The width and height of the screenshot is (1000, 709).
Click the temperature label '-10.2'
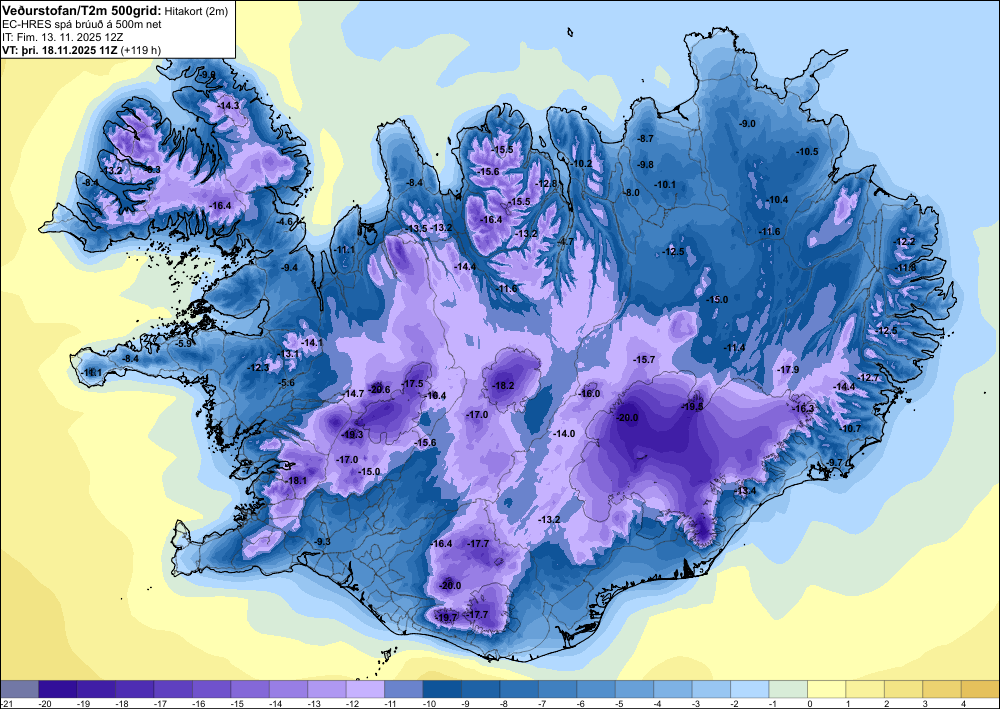[582, 163]
